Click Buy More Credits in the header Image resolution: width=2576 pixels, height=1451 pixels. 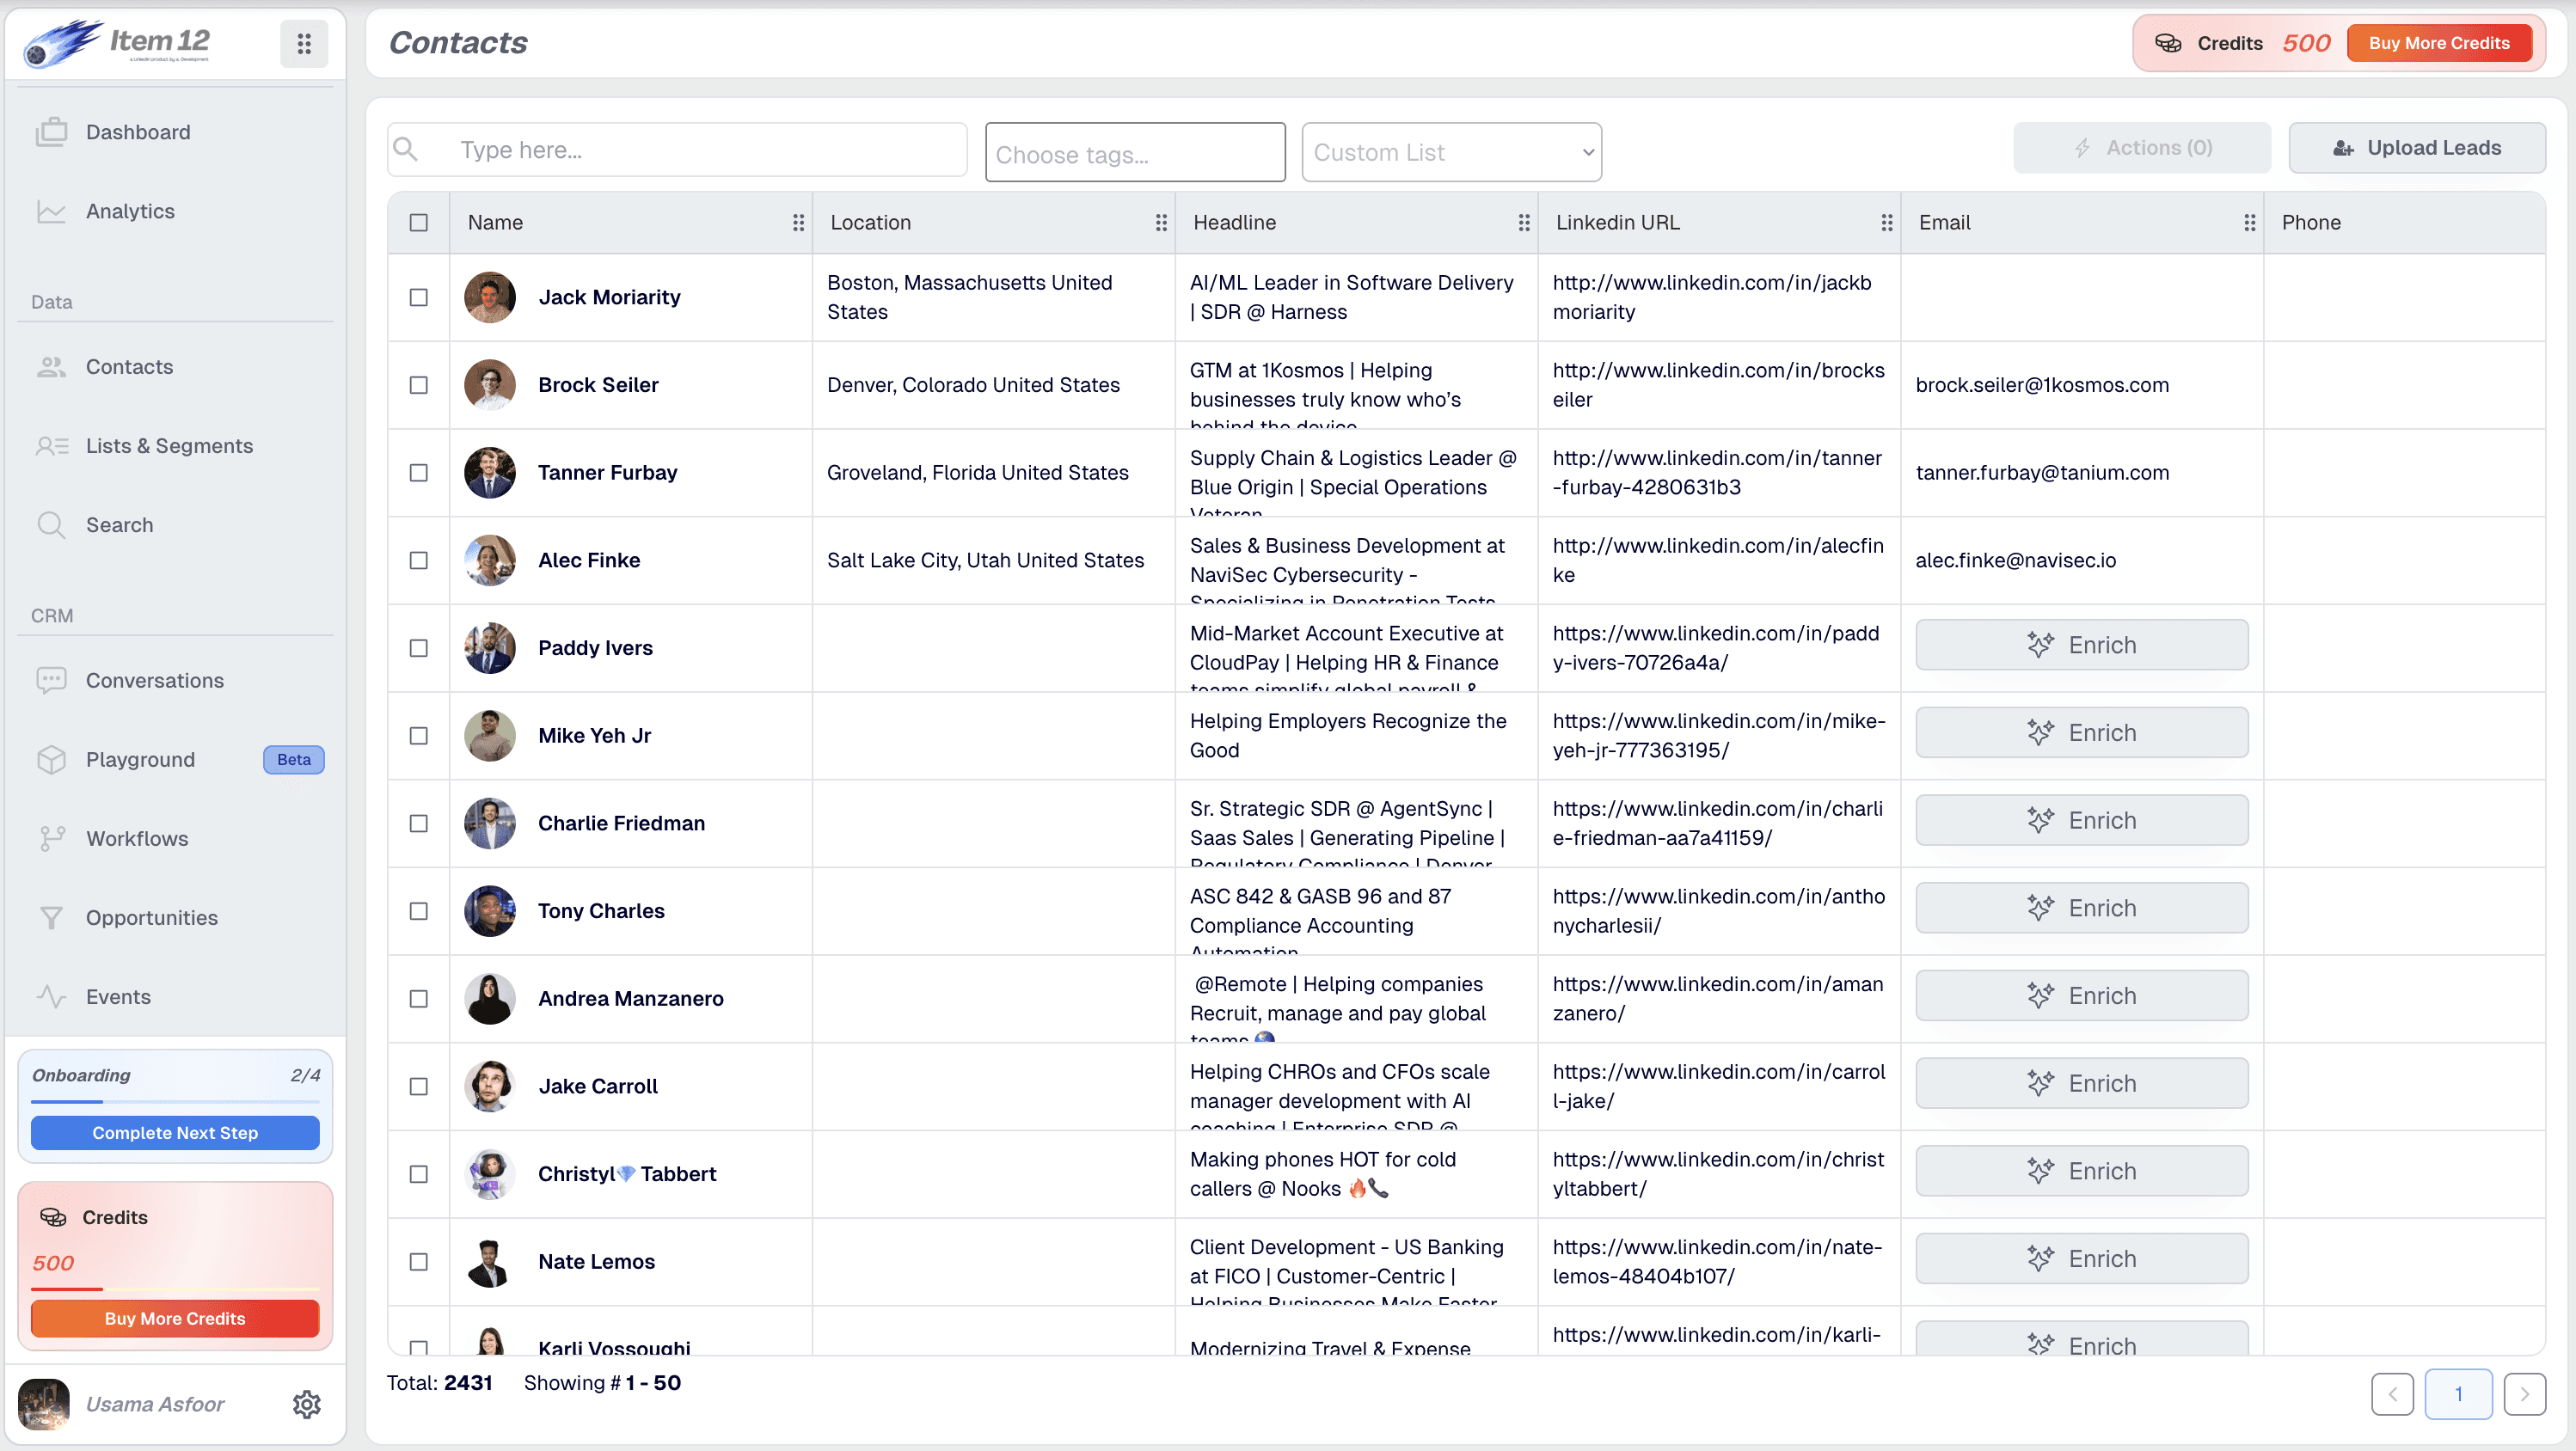tap(2440, 43)
